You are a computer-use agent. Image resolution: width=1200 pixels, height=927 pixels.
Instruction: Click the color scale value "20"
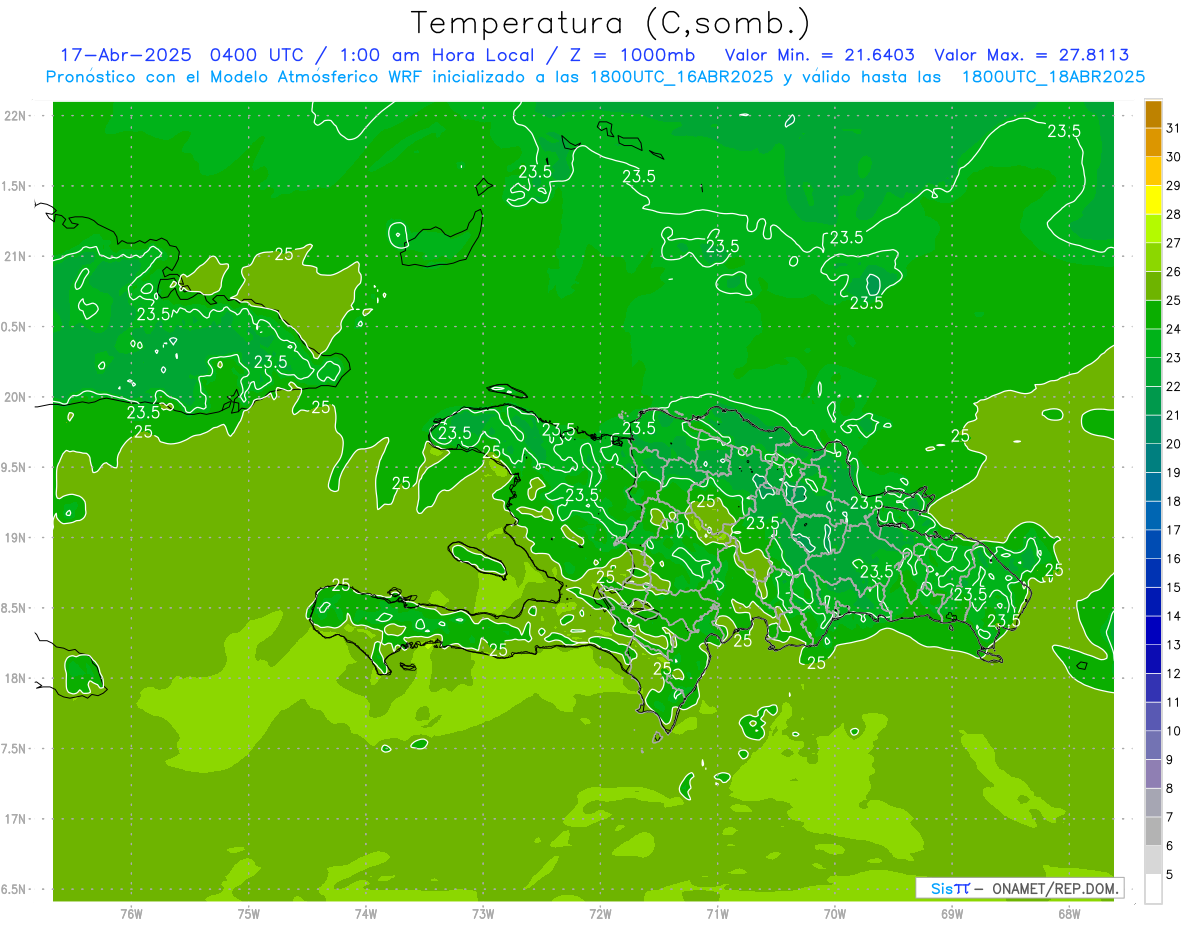coord(1174,443)
